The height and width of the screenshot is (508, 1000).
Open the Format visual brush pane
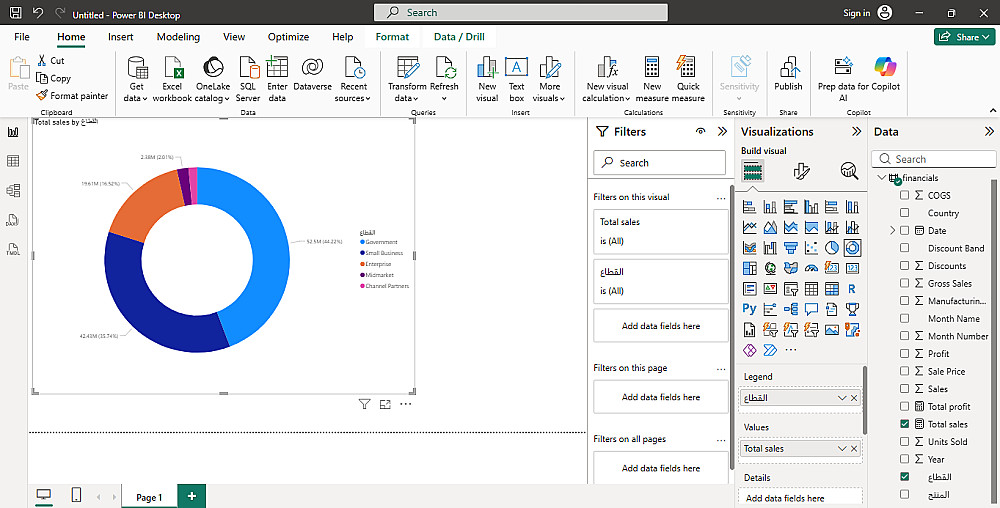click(801, 171)
